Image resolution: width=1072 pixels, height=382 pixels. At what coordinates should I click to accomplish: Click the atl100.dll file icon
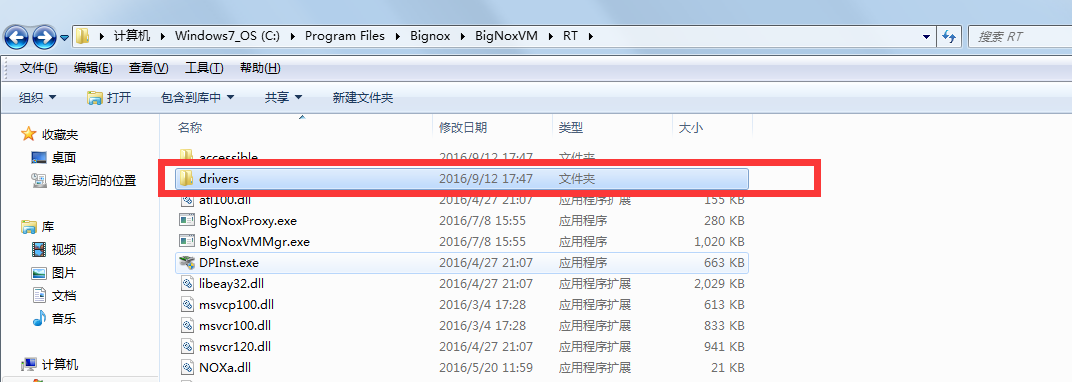[187, 200]
